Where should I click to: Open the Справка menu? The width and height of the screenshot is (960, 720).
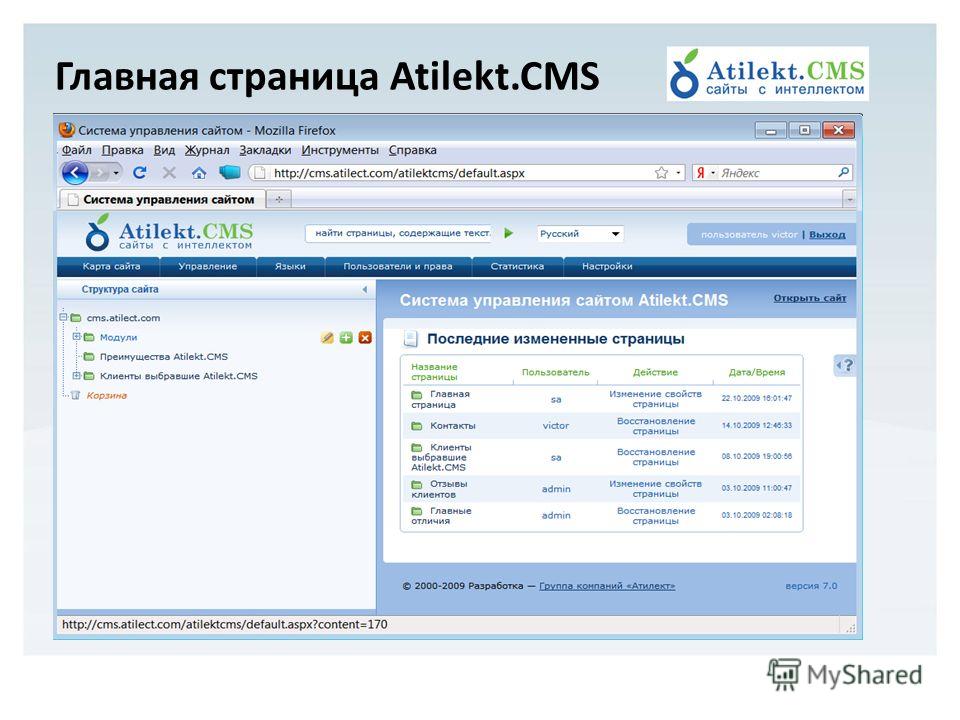[x=413, y=150]
